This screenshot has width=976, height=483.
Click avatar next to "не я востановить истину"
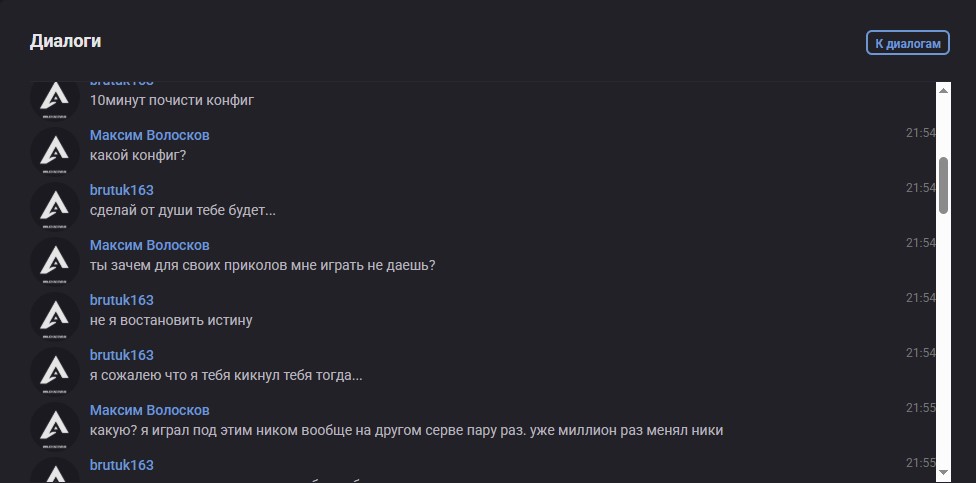point(55,317)
